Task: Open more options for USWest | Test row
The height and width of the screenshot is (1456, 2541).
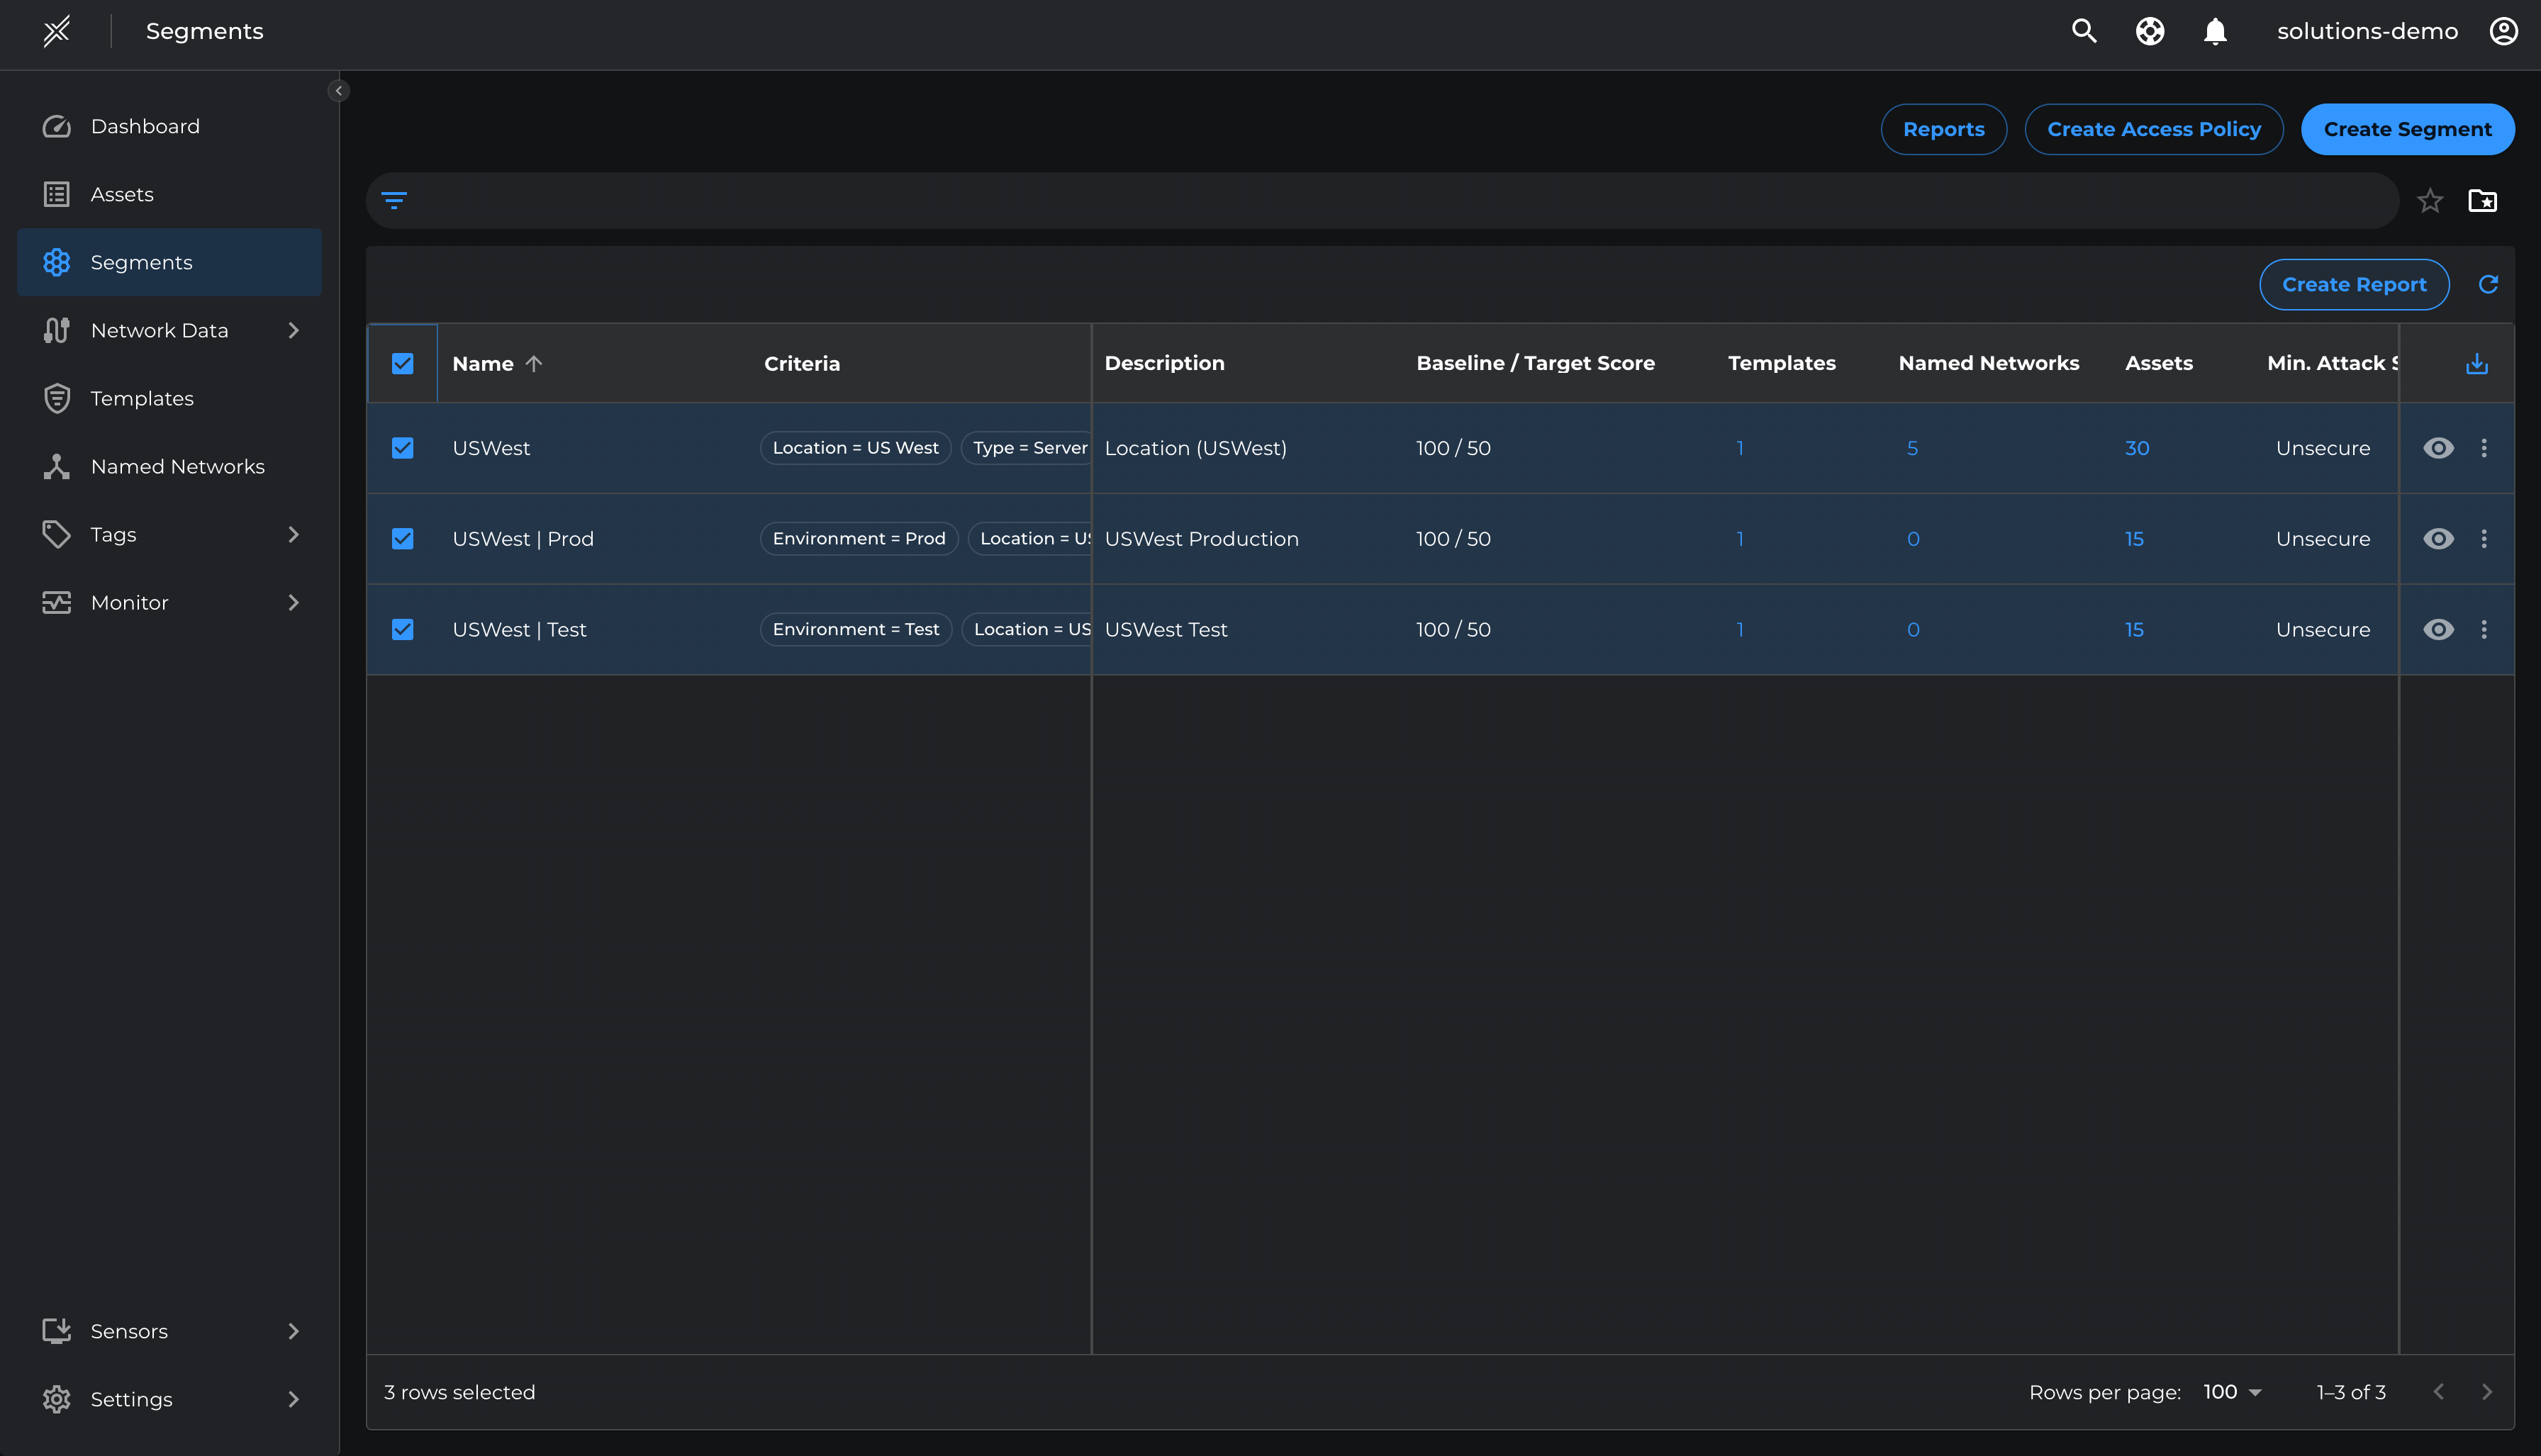Action: (2484, 630)
